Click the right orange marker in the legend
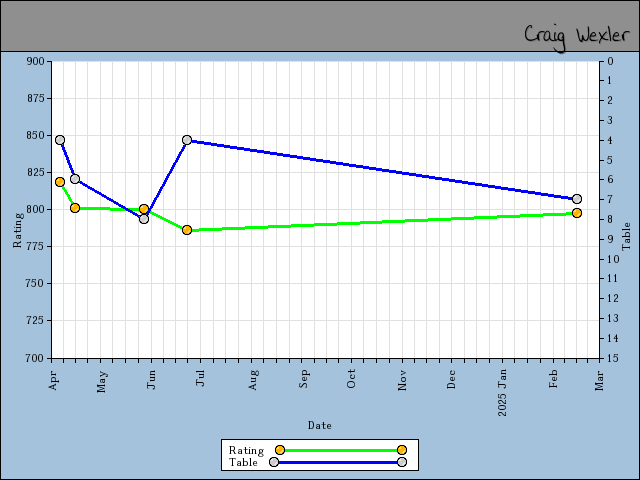The width and height of the screenshot is (640, 480). pos(402,450)
